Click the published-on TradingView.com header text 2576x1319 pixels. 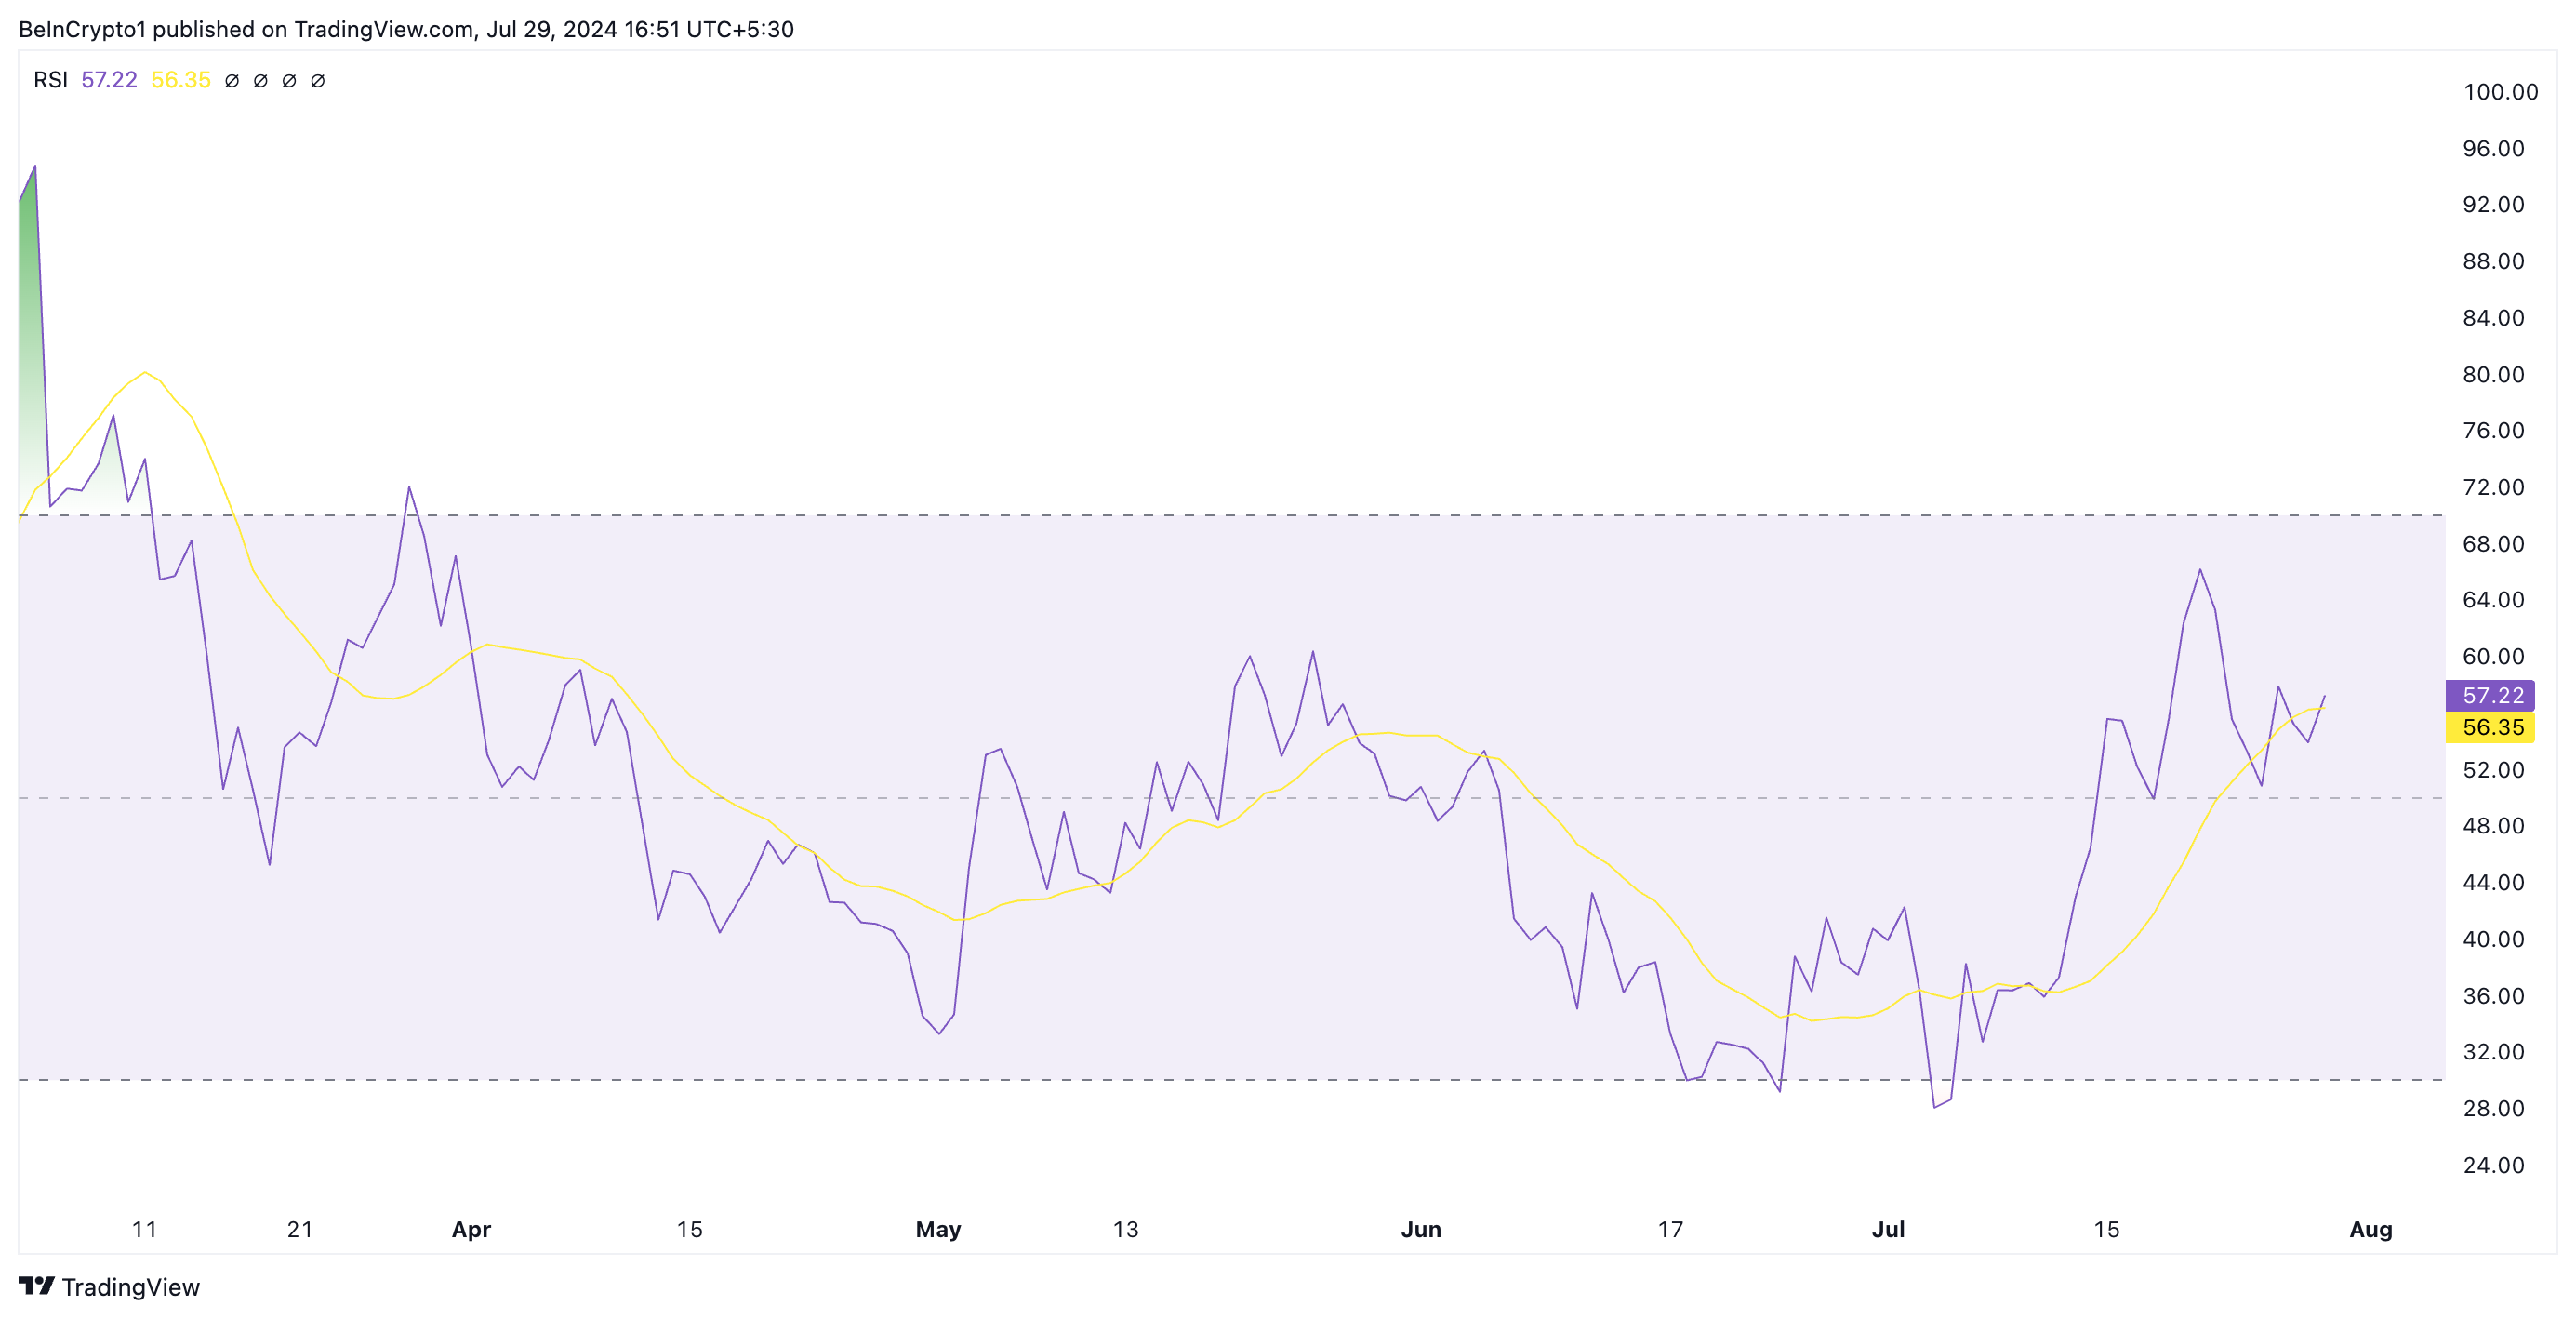click(x=405, y=29)
